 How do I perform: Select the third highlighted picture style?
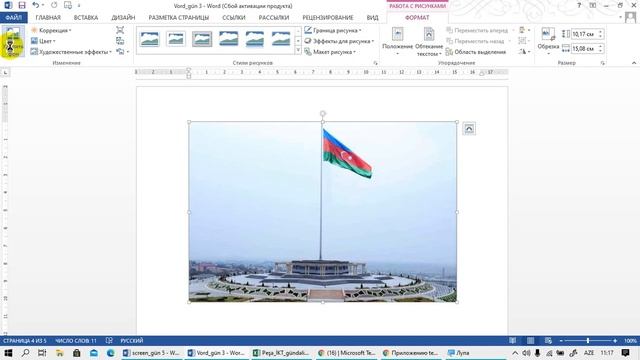tap(202, 39)
